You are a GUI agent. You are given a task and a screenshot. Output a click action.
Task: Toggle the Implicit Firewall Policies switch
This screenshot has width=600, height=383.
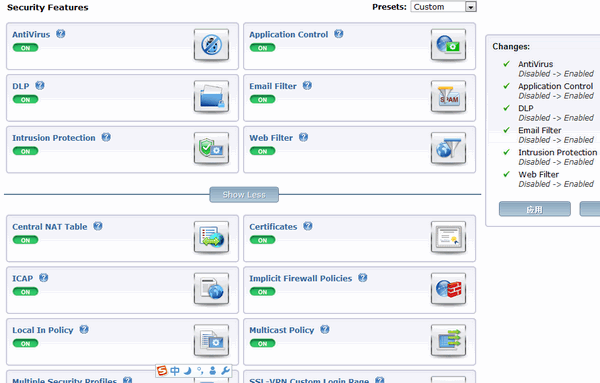(x=262, y=292)
